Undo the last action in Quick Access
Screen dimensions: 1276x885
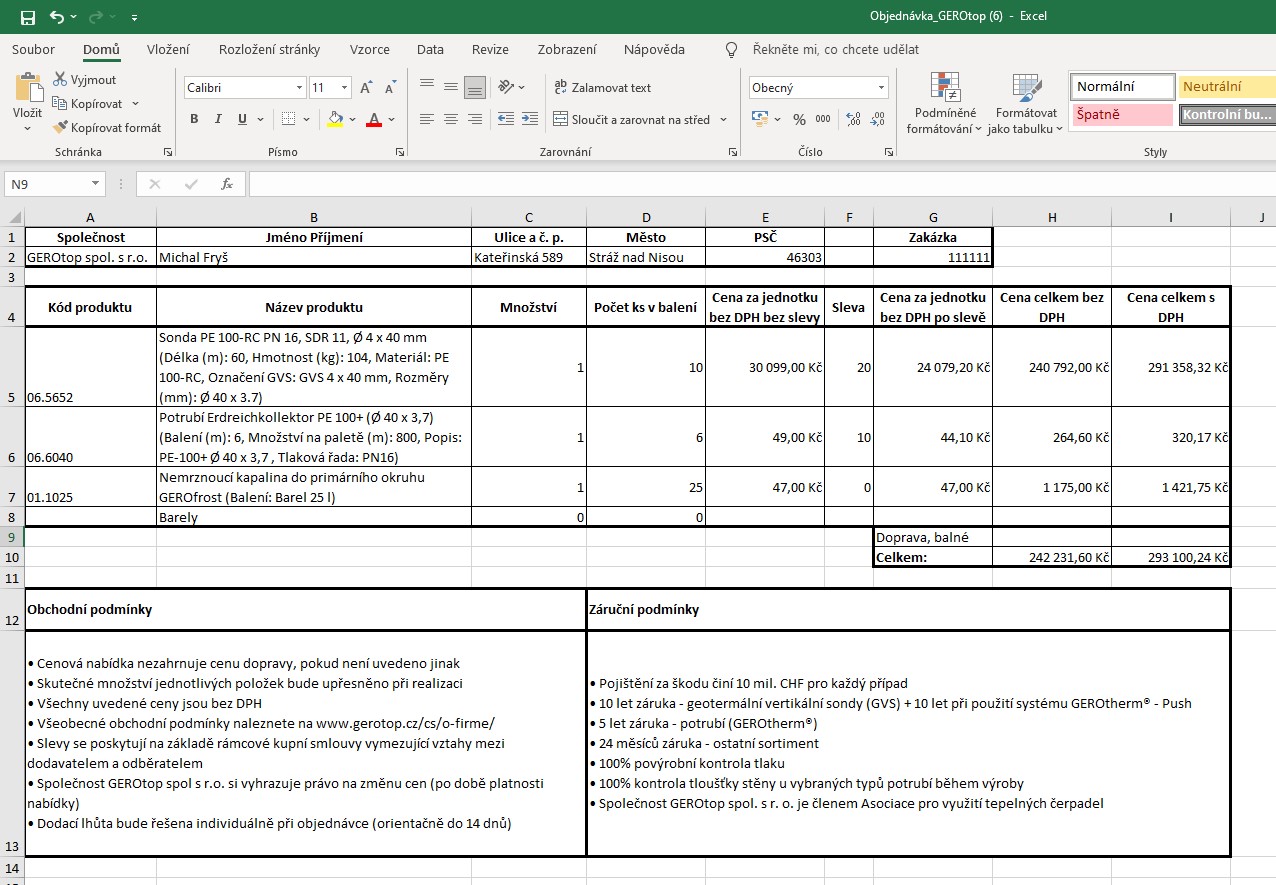pos(57,17)
